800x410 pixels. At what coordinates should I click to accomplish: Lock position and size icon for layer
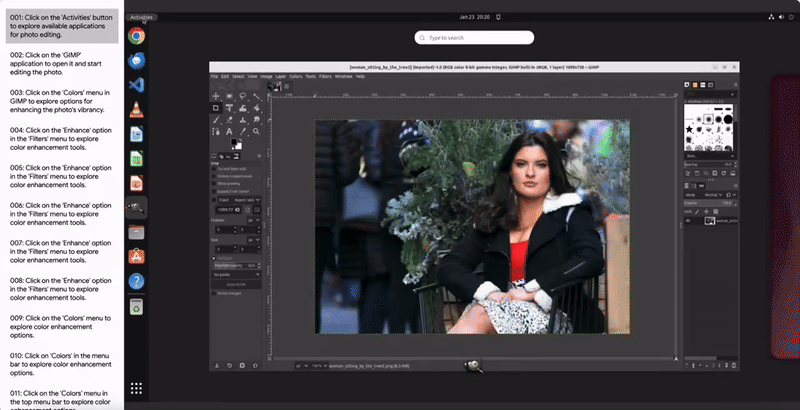coord(707,212)
